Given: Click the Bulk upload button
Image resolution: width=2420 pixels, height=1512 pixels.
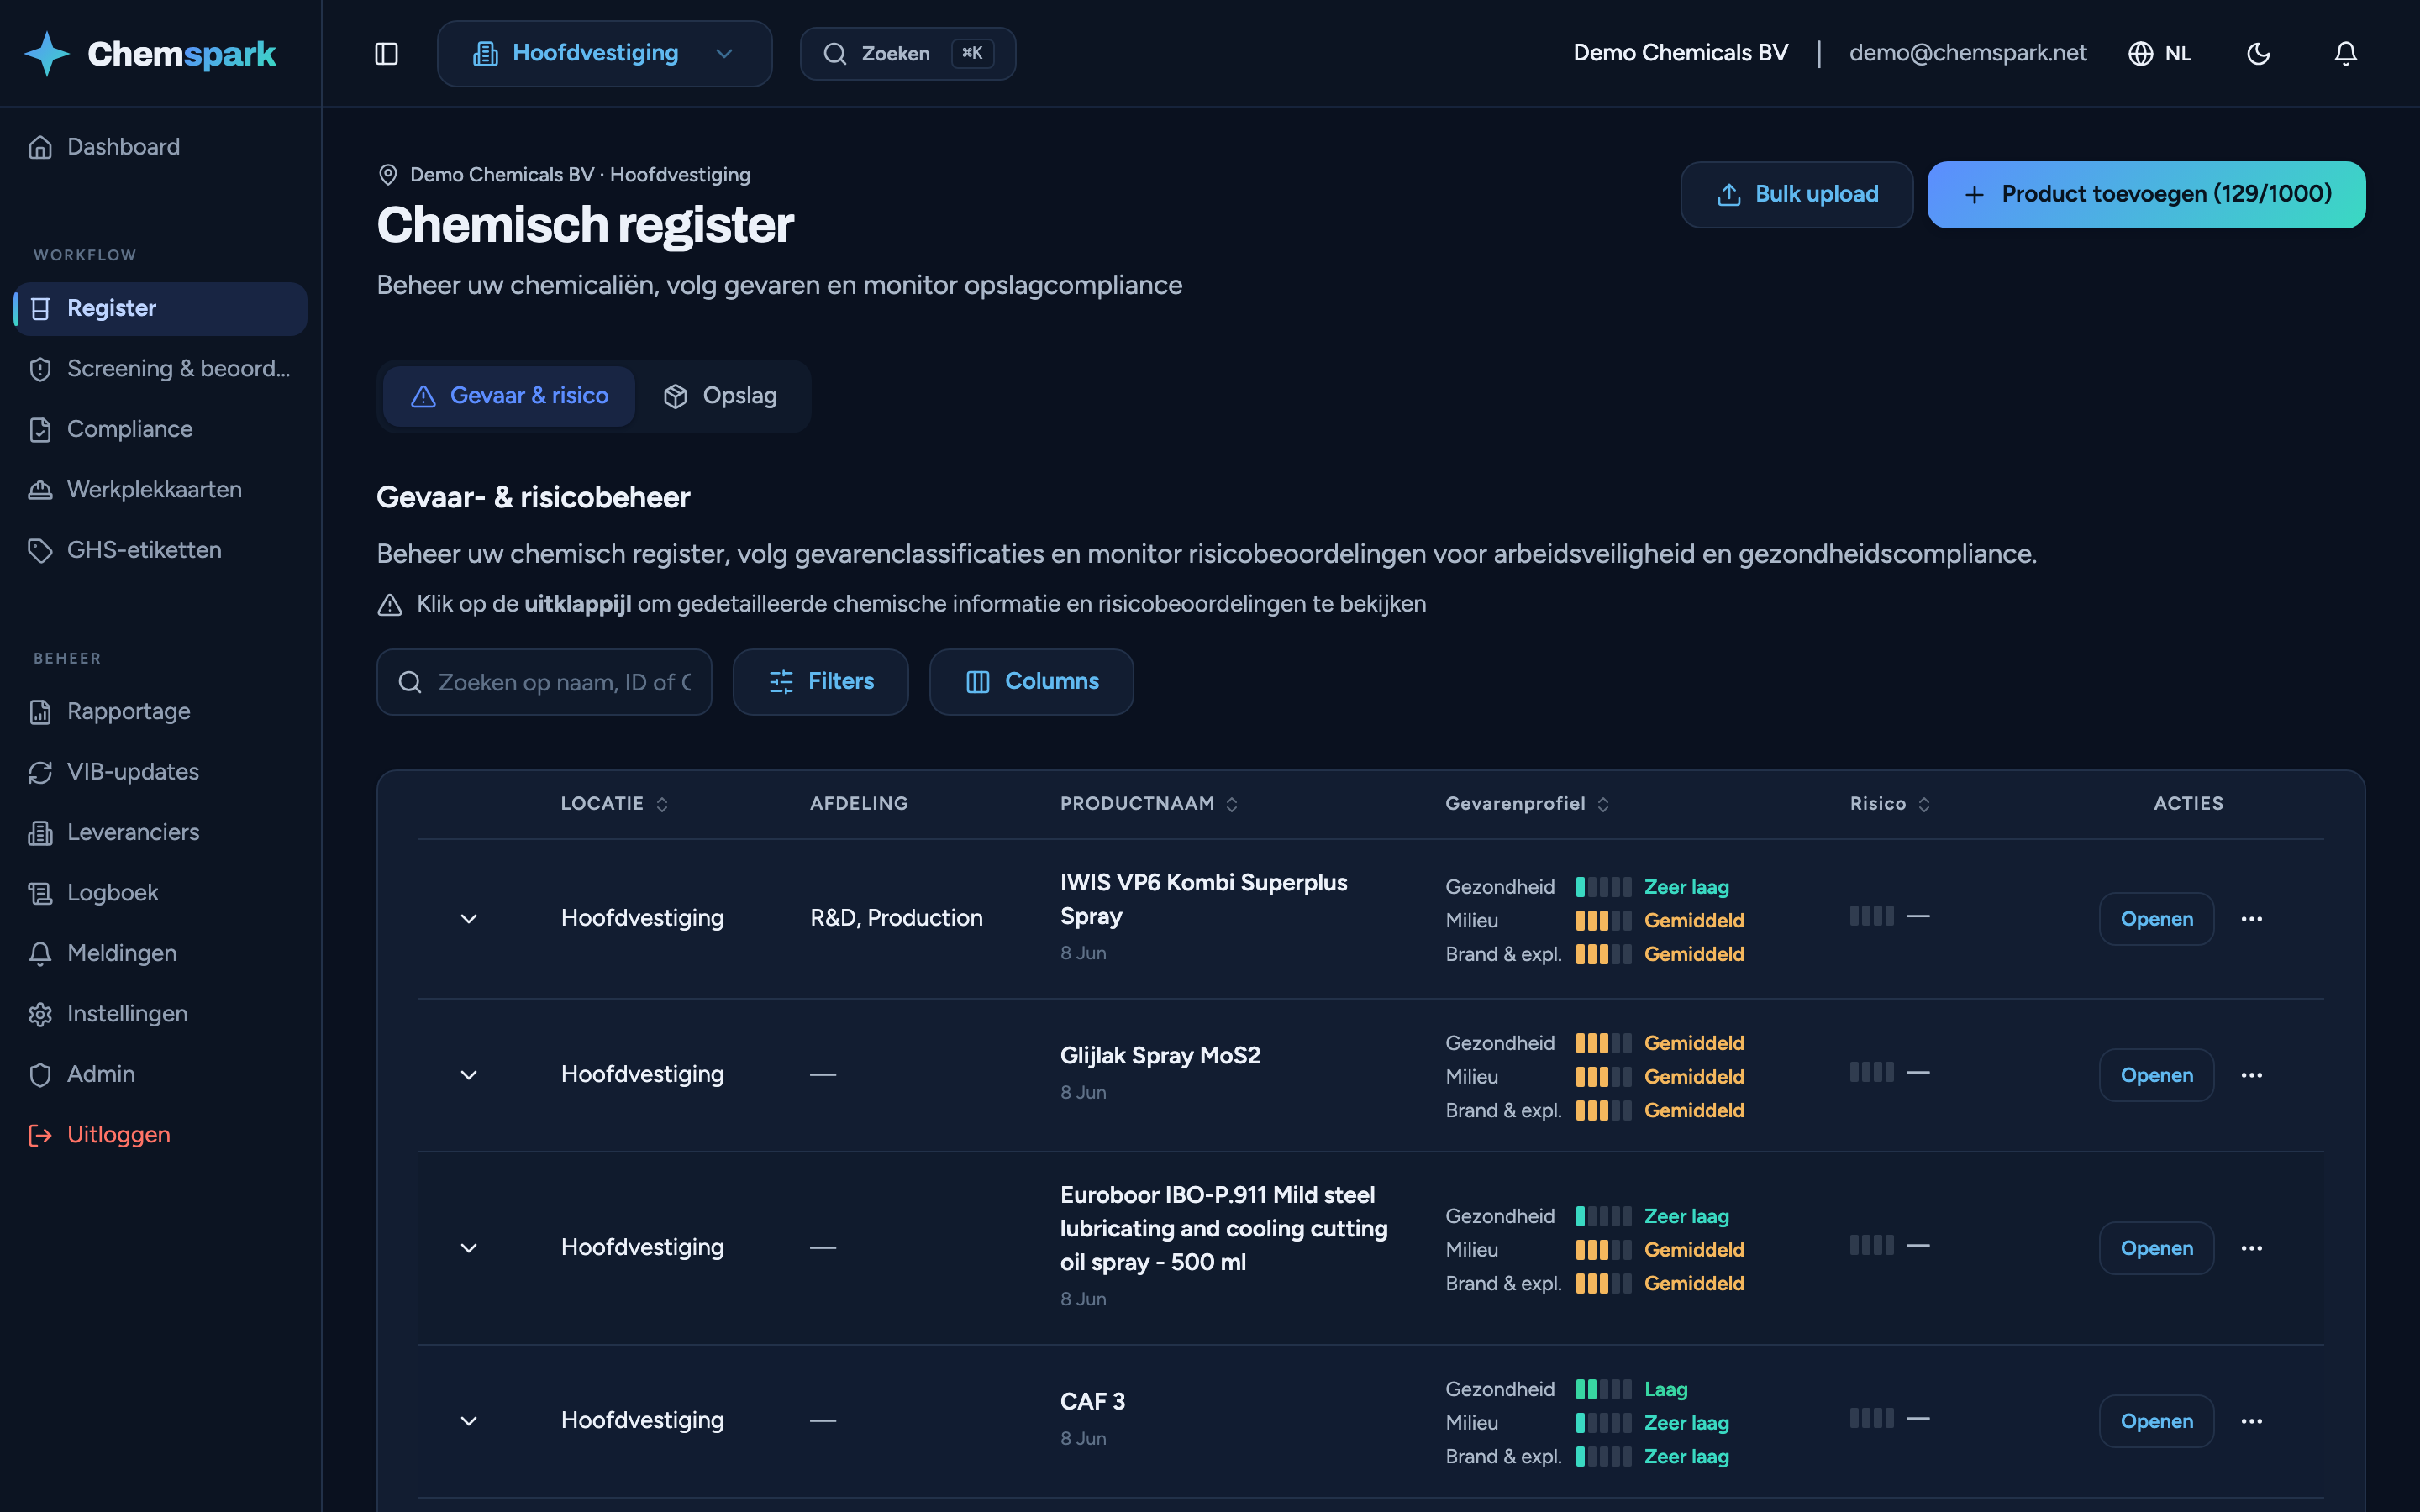Looking at the screenshot, I should pyautogui.click(x=1796, y=194).
